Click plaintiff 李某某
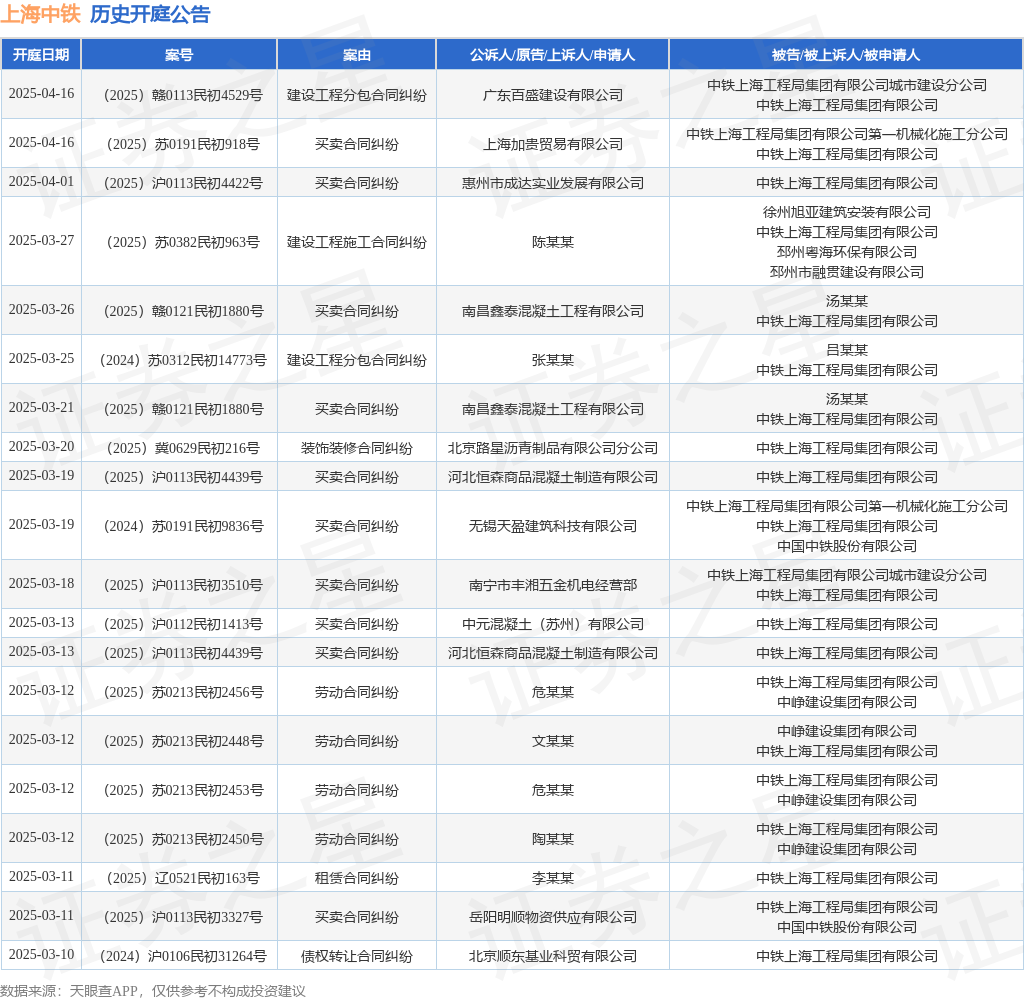Image resolution: width=1024 pixels, height=1000 pixels. tap(552, 879)
